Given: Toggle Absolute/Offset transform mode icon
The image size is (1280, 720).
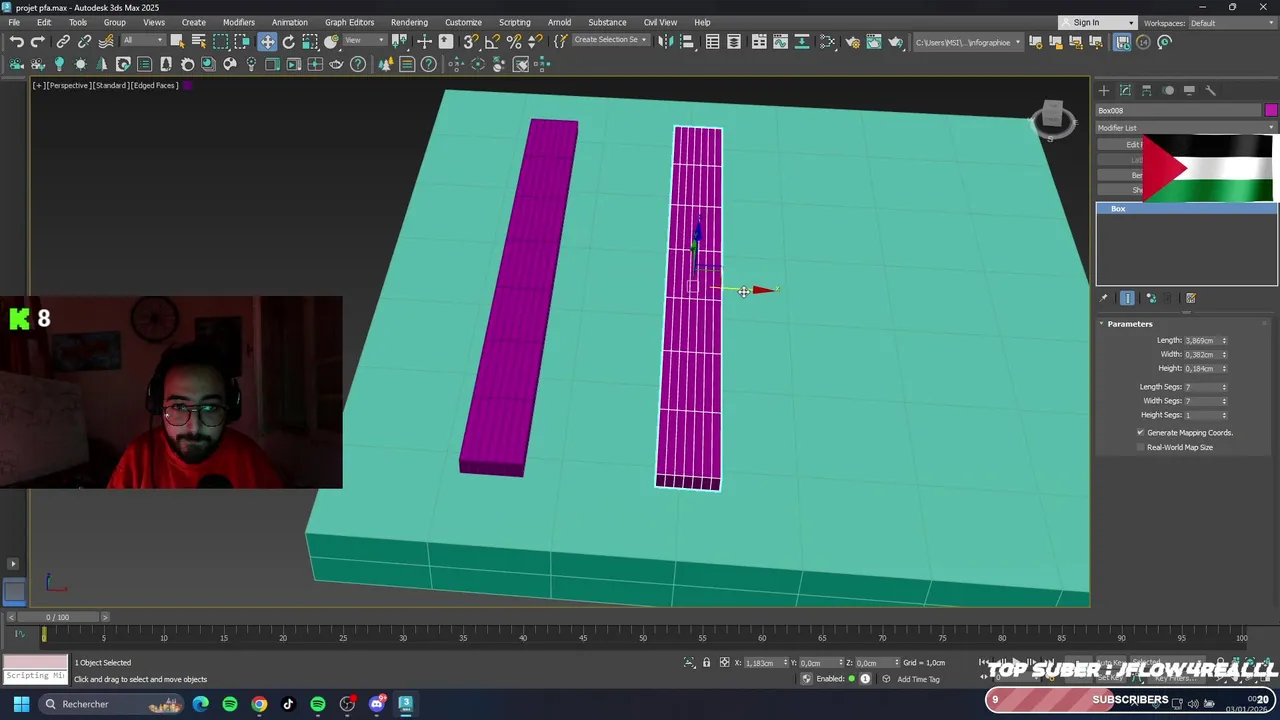Looking at the screenshot, I should click(724, 662).
